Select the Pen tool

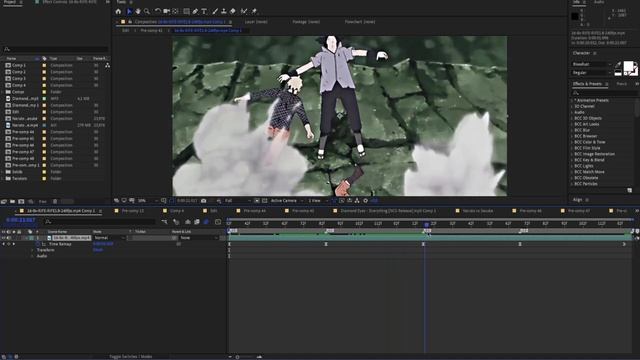tap(195, 11)
